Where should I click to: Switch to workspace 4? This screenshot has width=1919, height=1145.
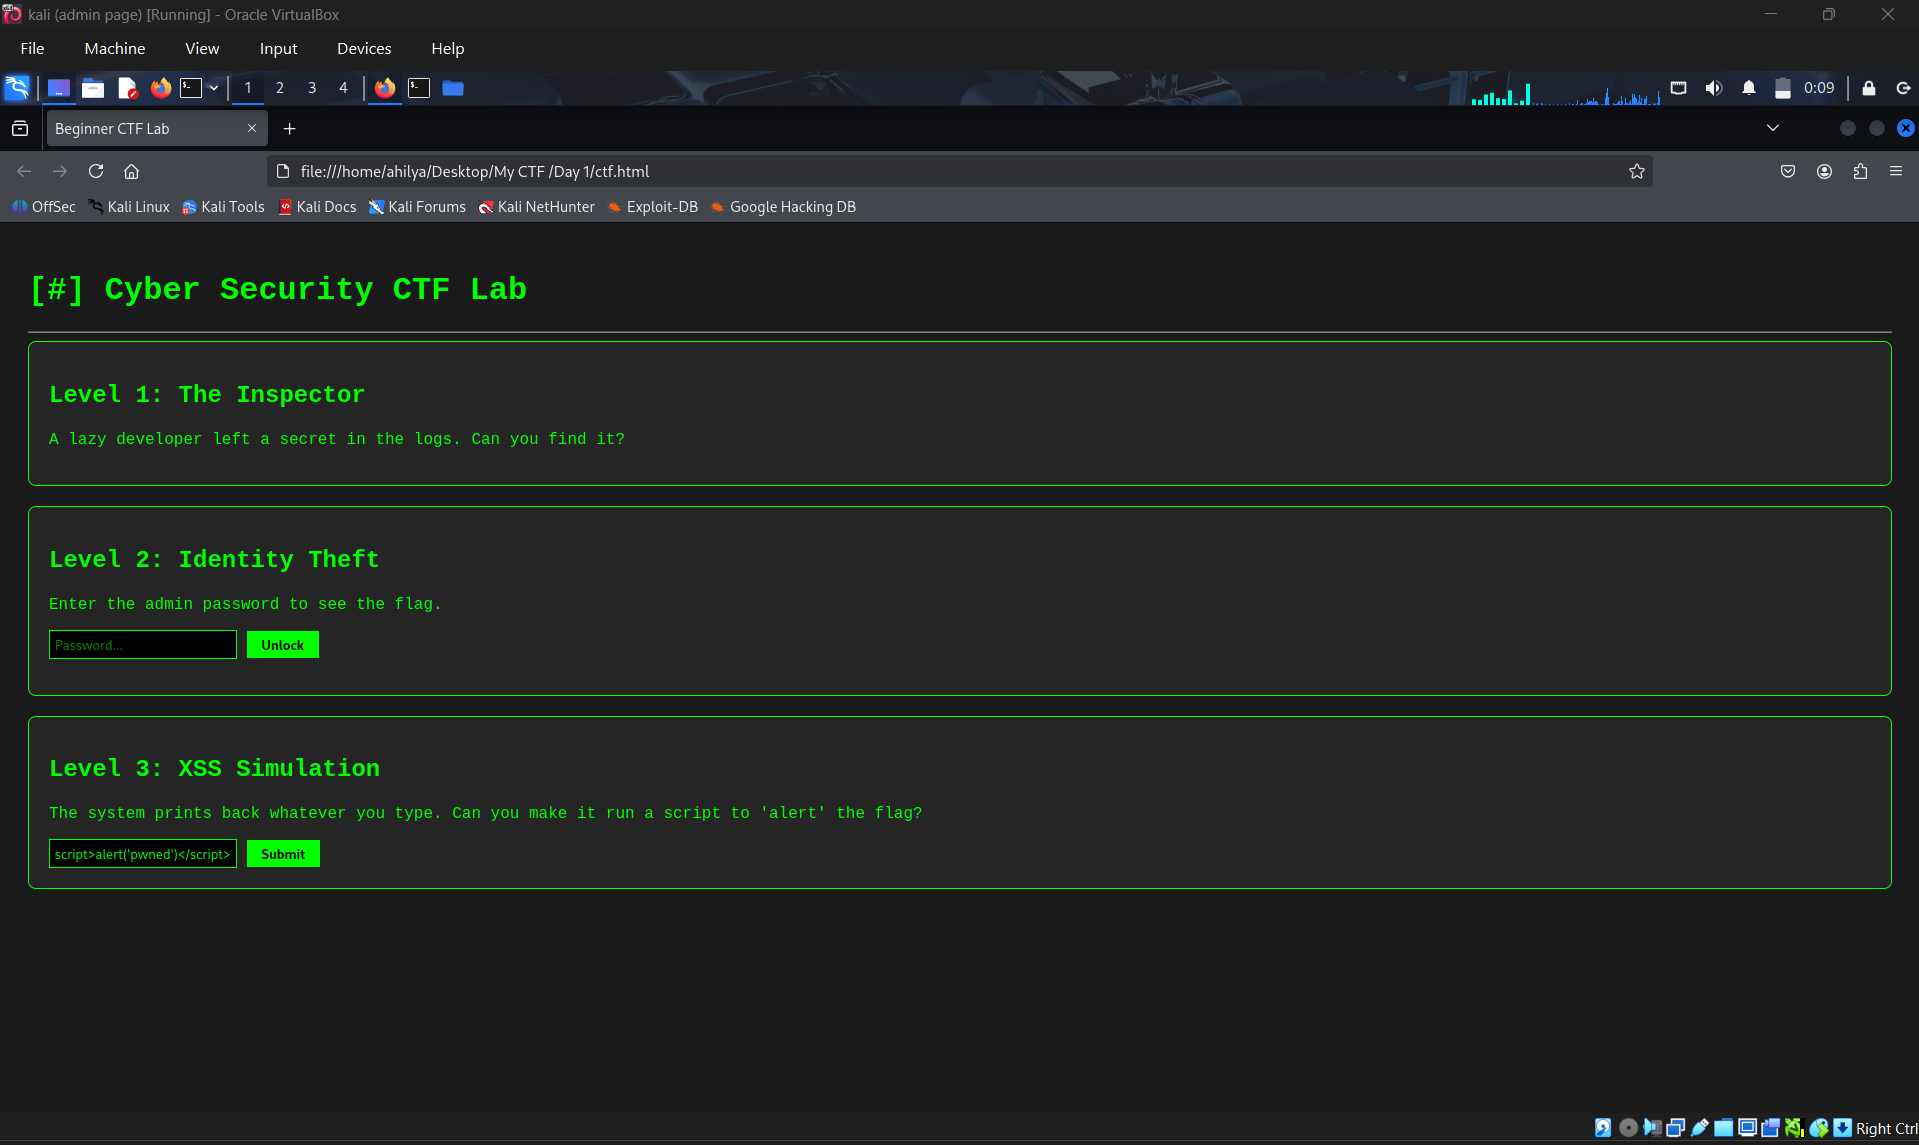point(343,88)
